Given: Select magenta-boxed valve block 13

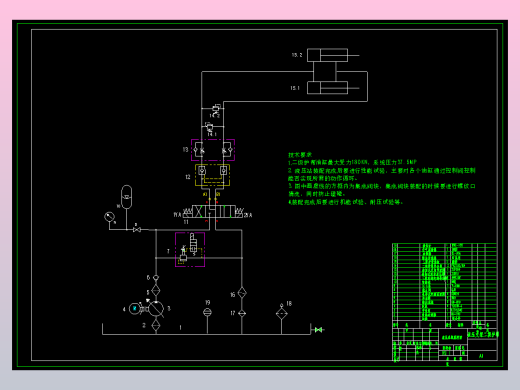Looking at the screenshot, I should (213, 150).
